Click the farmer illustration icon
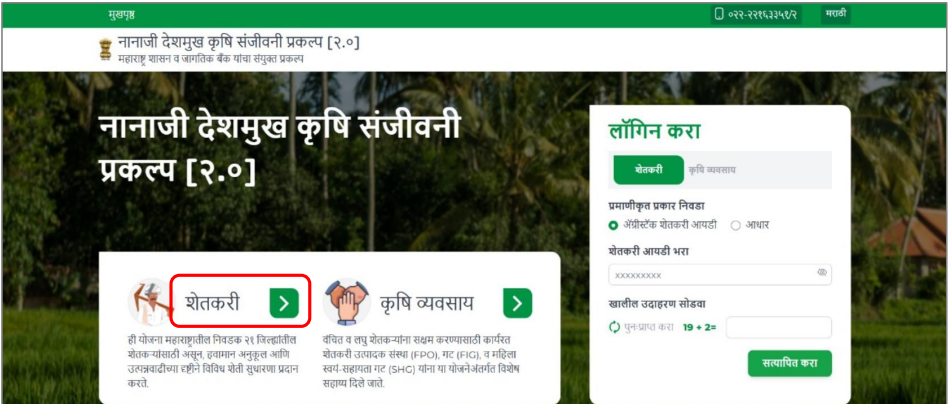The height and width of the screenshot is (404, 948). point(151,302)
